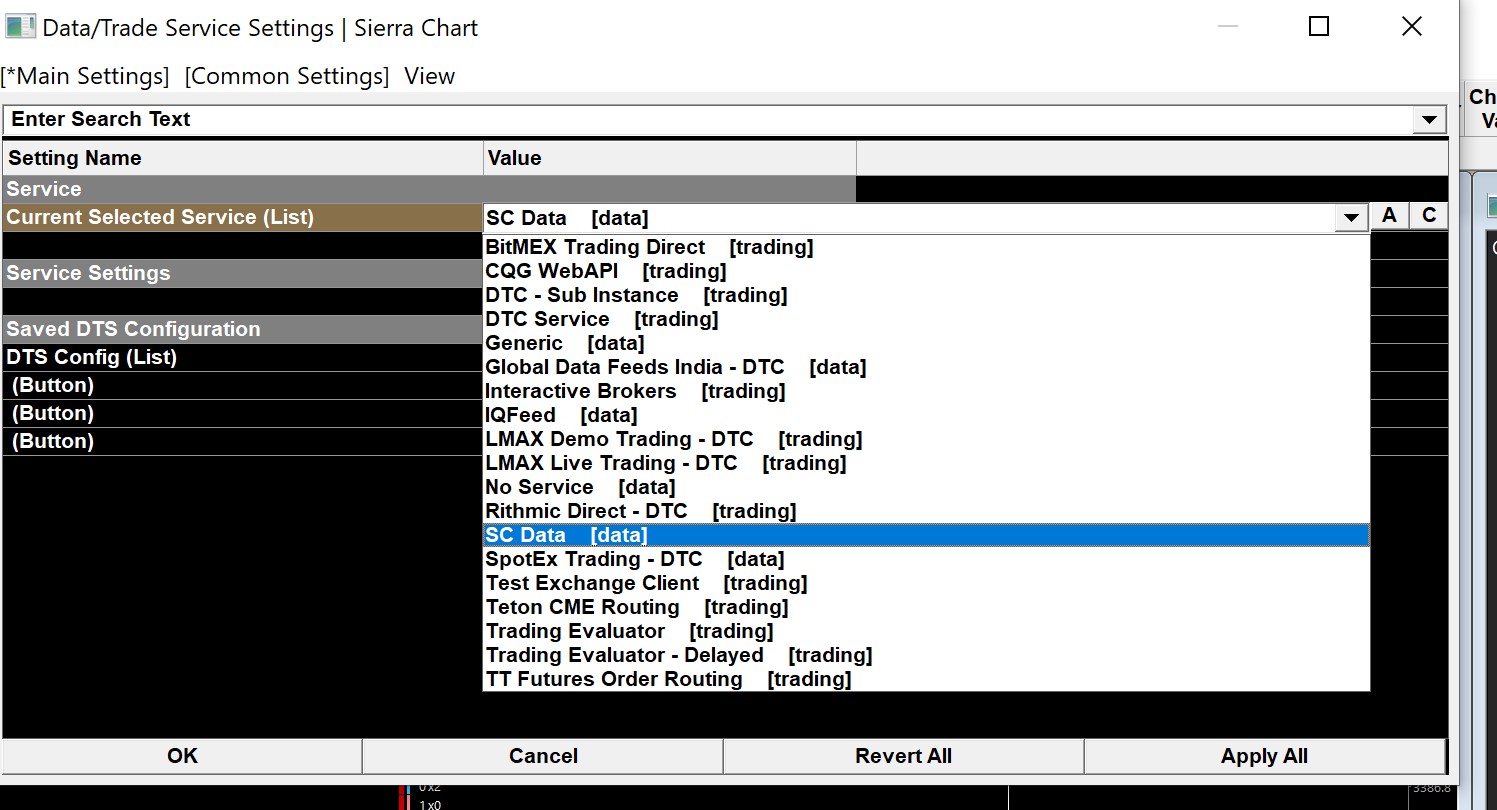Click the Enter Search Text field

pyautogui.click(x=709, y=119)
